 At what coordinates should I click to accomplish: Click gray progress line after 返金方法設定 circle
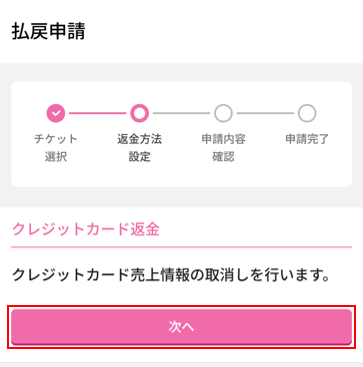(x=181, y=113)
